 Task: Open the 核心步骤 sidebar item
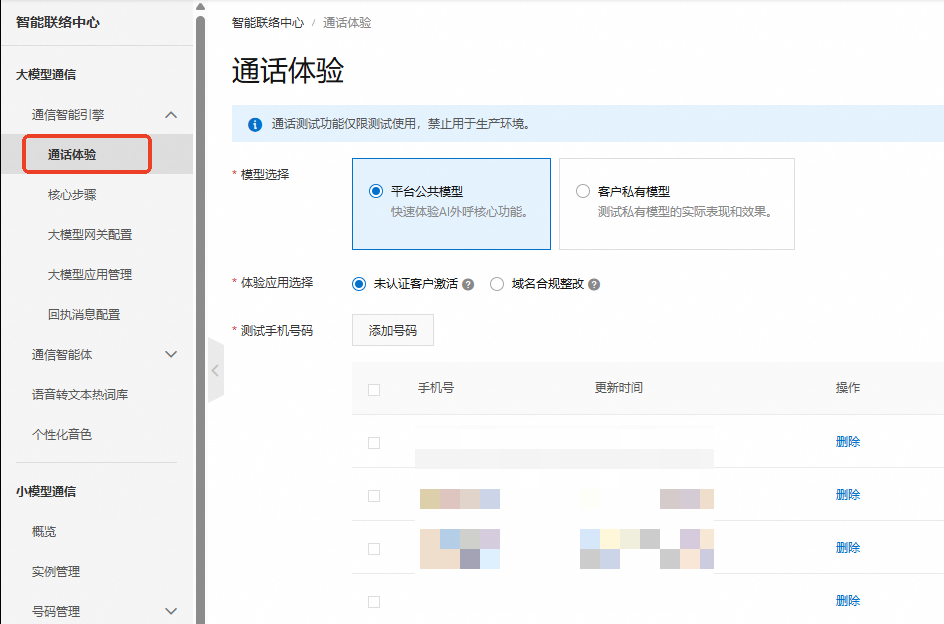[x=72, y=195]
